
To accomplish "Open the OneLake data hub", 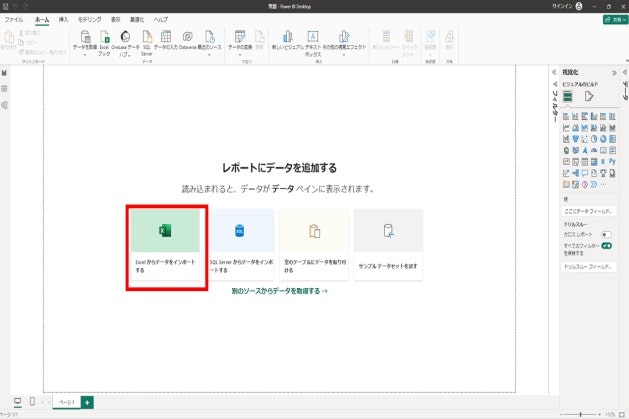I will (125, 43).
